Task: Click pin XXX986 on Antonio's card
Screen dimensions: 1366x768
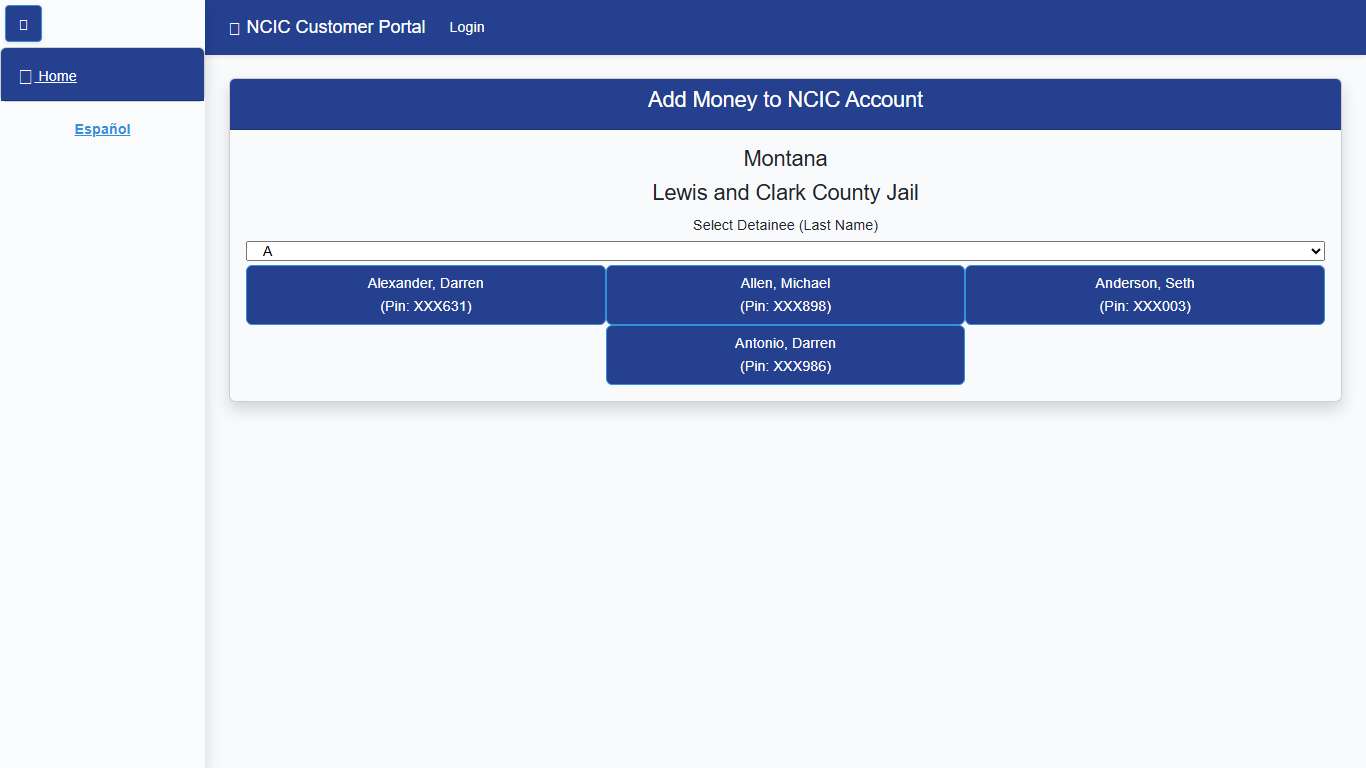Action: (x=785, y=366)
